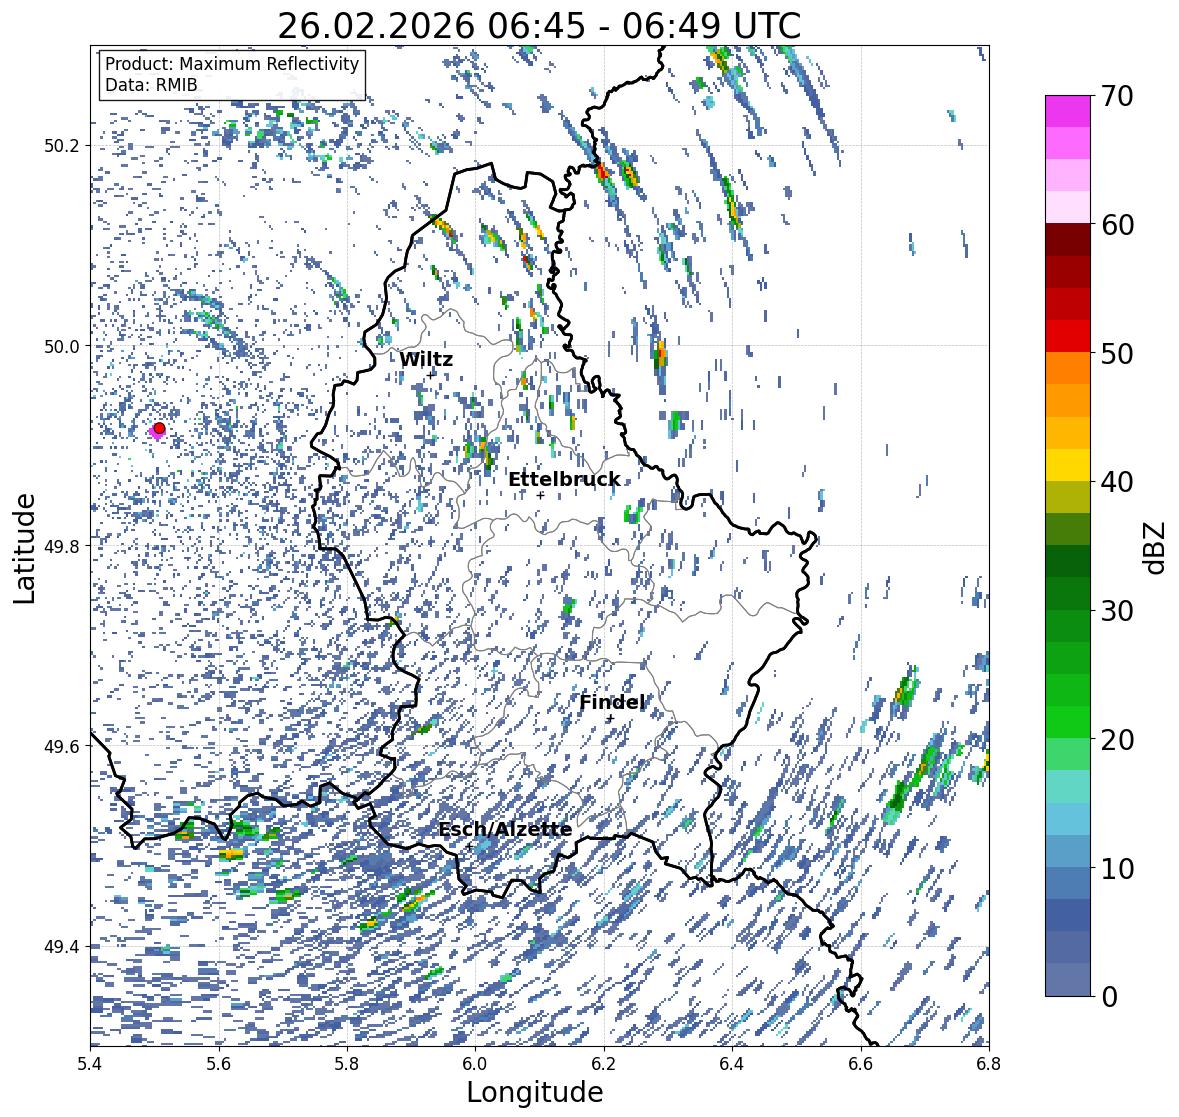The width and height of the screenshot is (1179, 1117).
Task: Select the Findel station label
Action: (612, 702)
